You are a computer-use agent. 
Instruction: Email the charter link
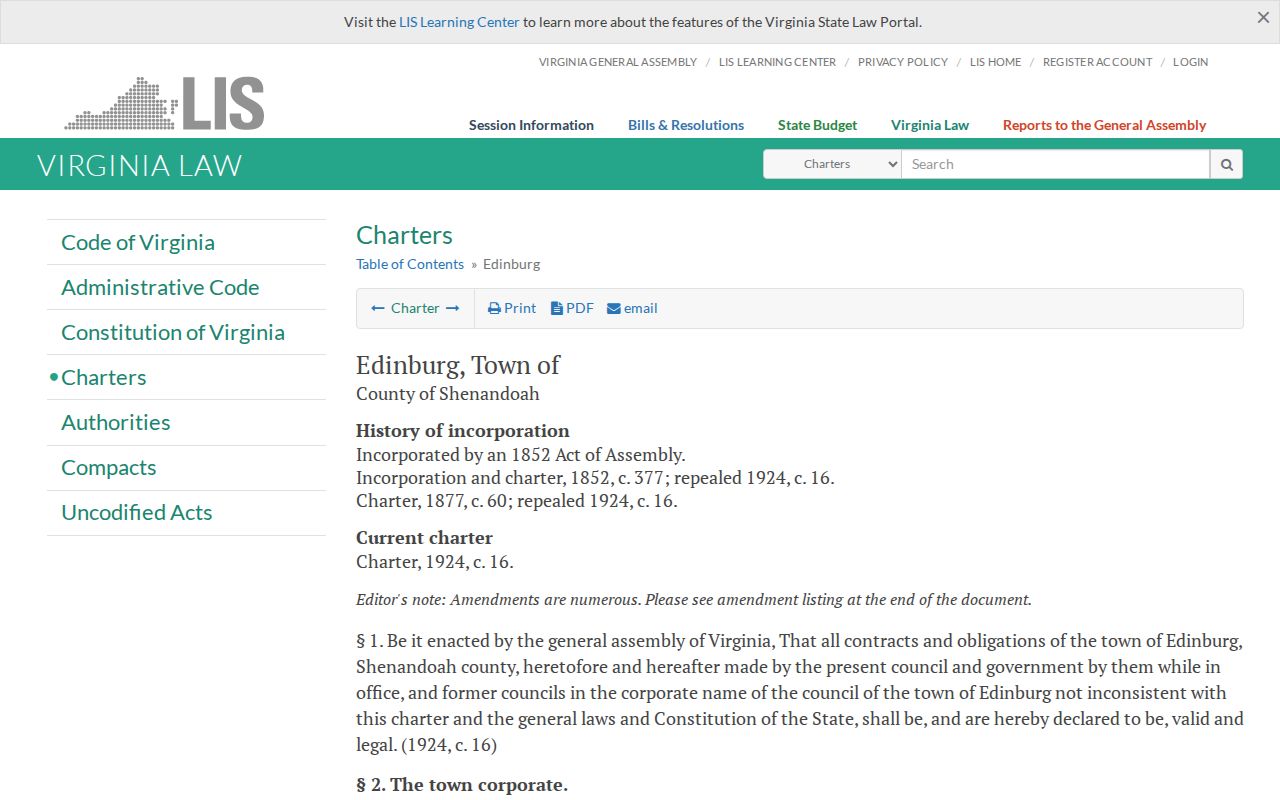632,308
